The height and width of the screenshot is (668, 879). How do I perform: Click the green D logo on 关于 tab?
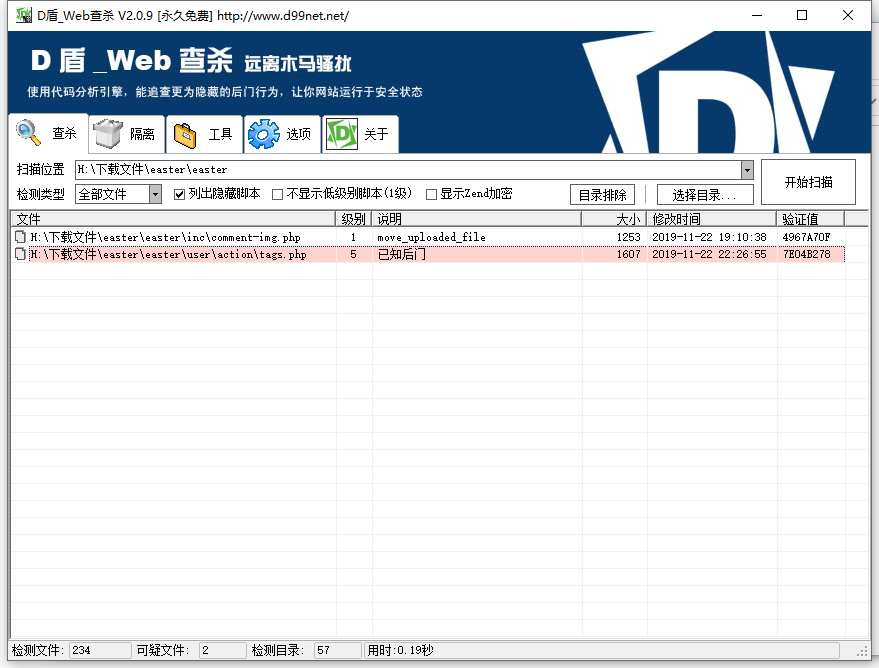pos(342,134)
